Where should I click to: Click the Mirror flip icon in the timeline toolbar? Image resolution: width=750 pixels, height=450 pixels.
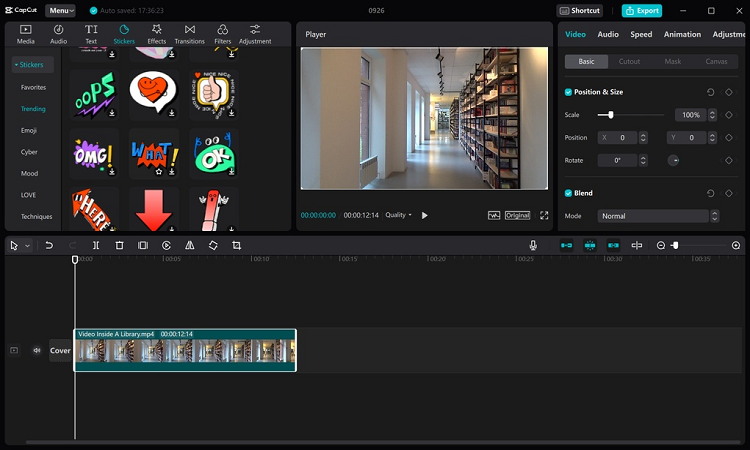[x=189, y=245]
